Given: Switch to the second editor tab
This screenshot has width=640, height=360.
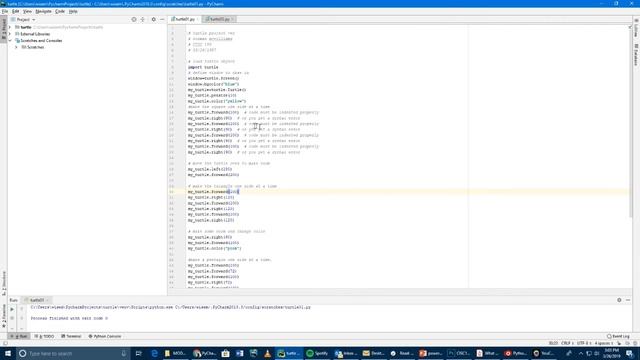Looking at the screenshot, I should tap(218, 19).
